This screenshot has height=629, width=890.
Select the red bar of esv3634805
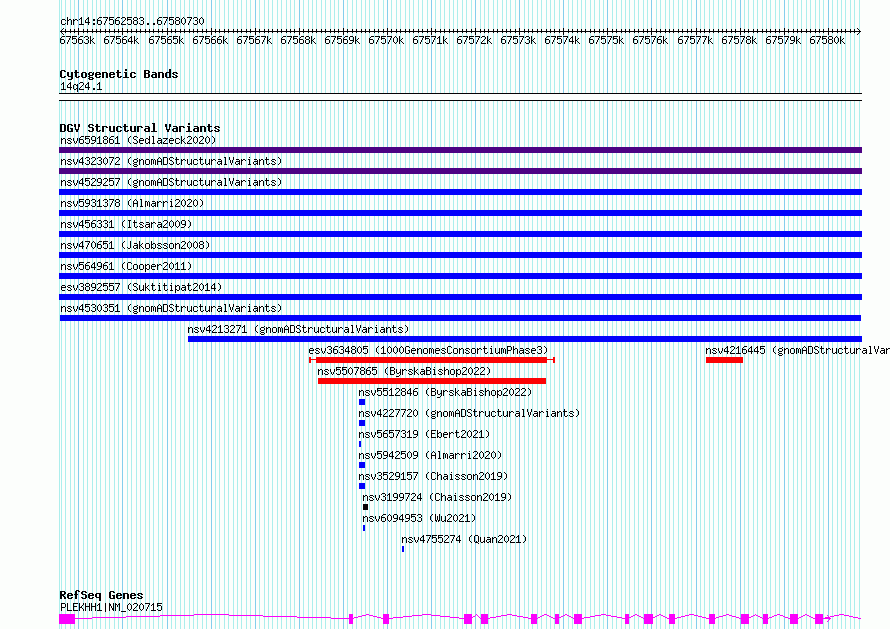pos(431,360)
